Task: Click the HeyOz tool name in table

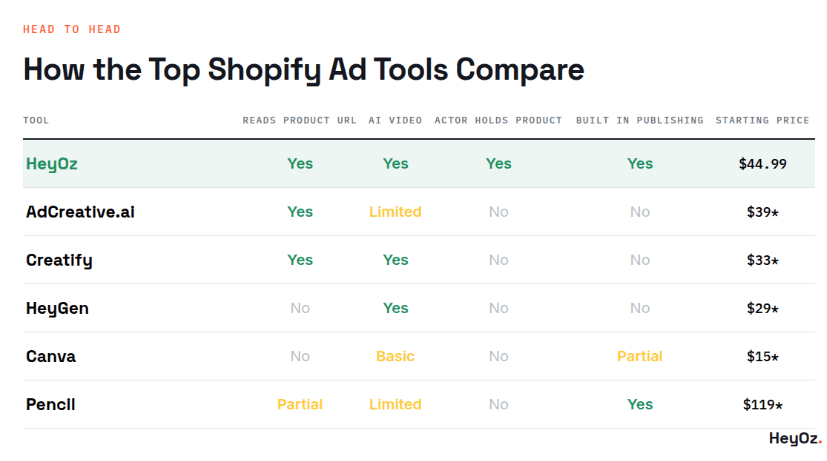Action: click(x=52, y=164)
